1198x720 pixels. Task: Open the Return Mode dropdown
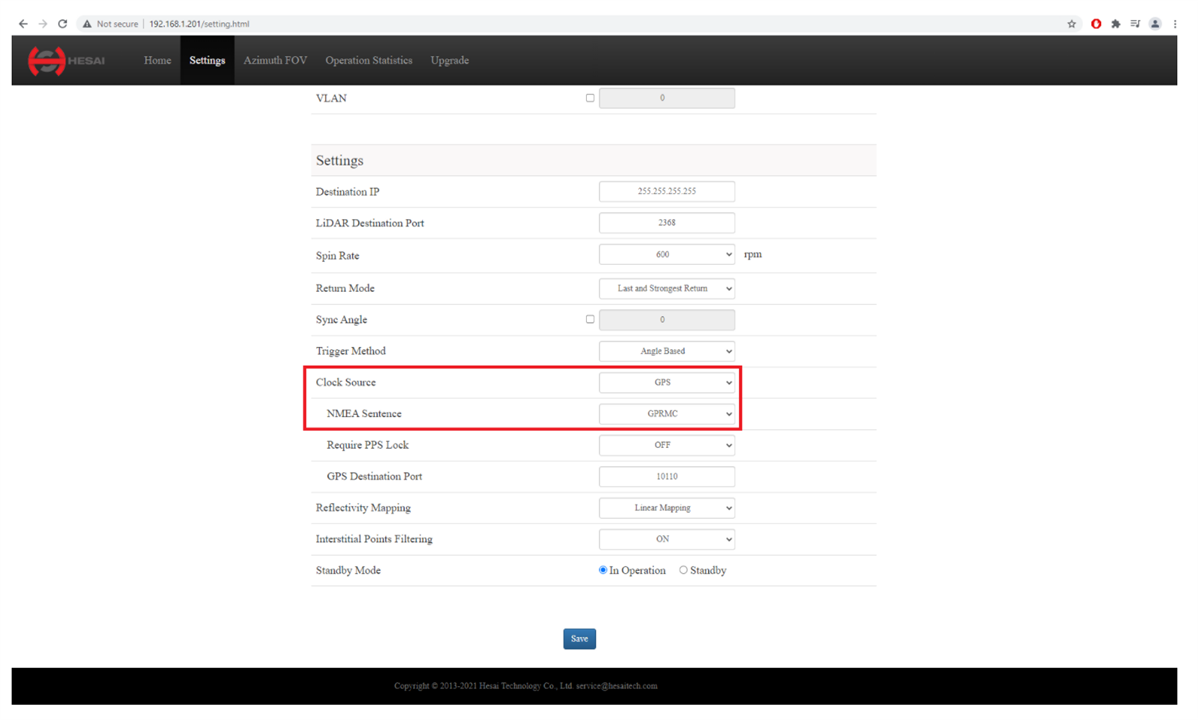coord(666,288)
